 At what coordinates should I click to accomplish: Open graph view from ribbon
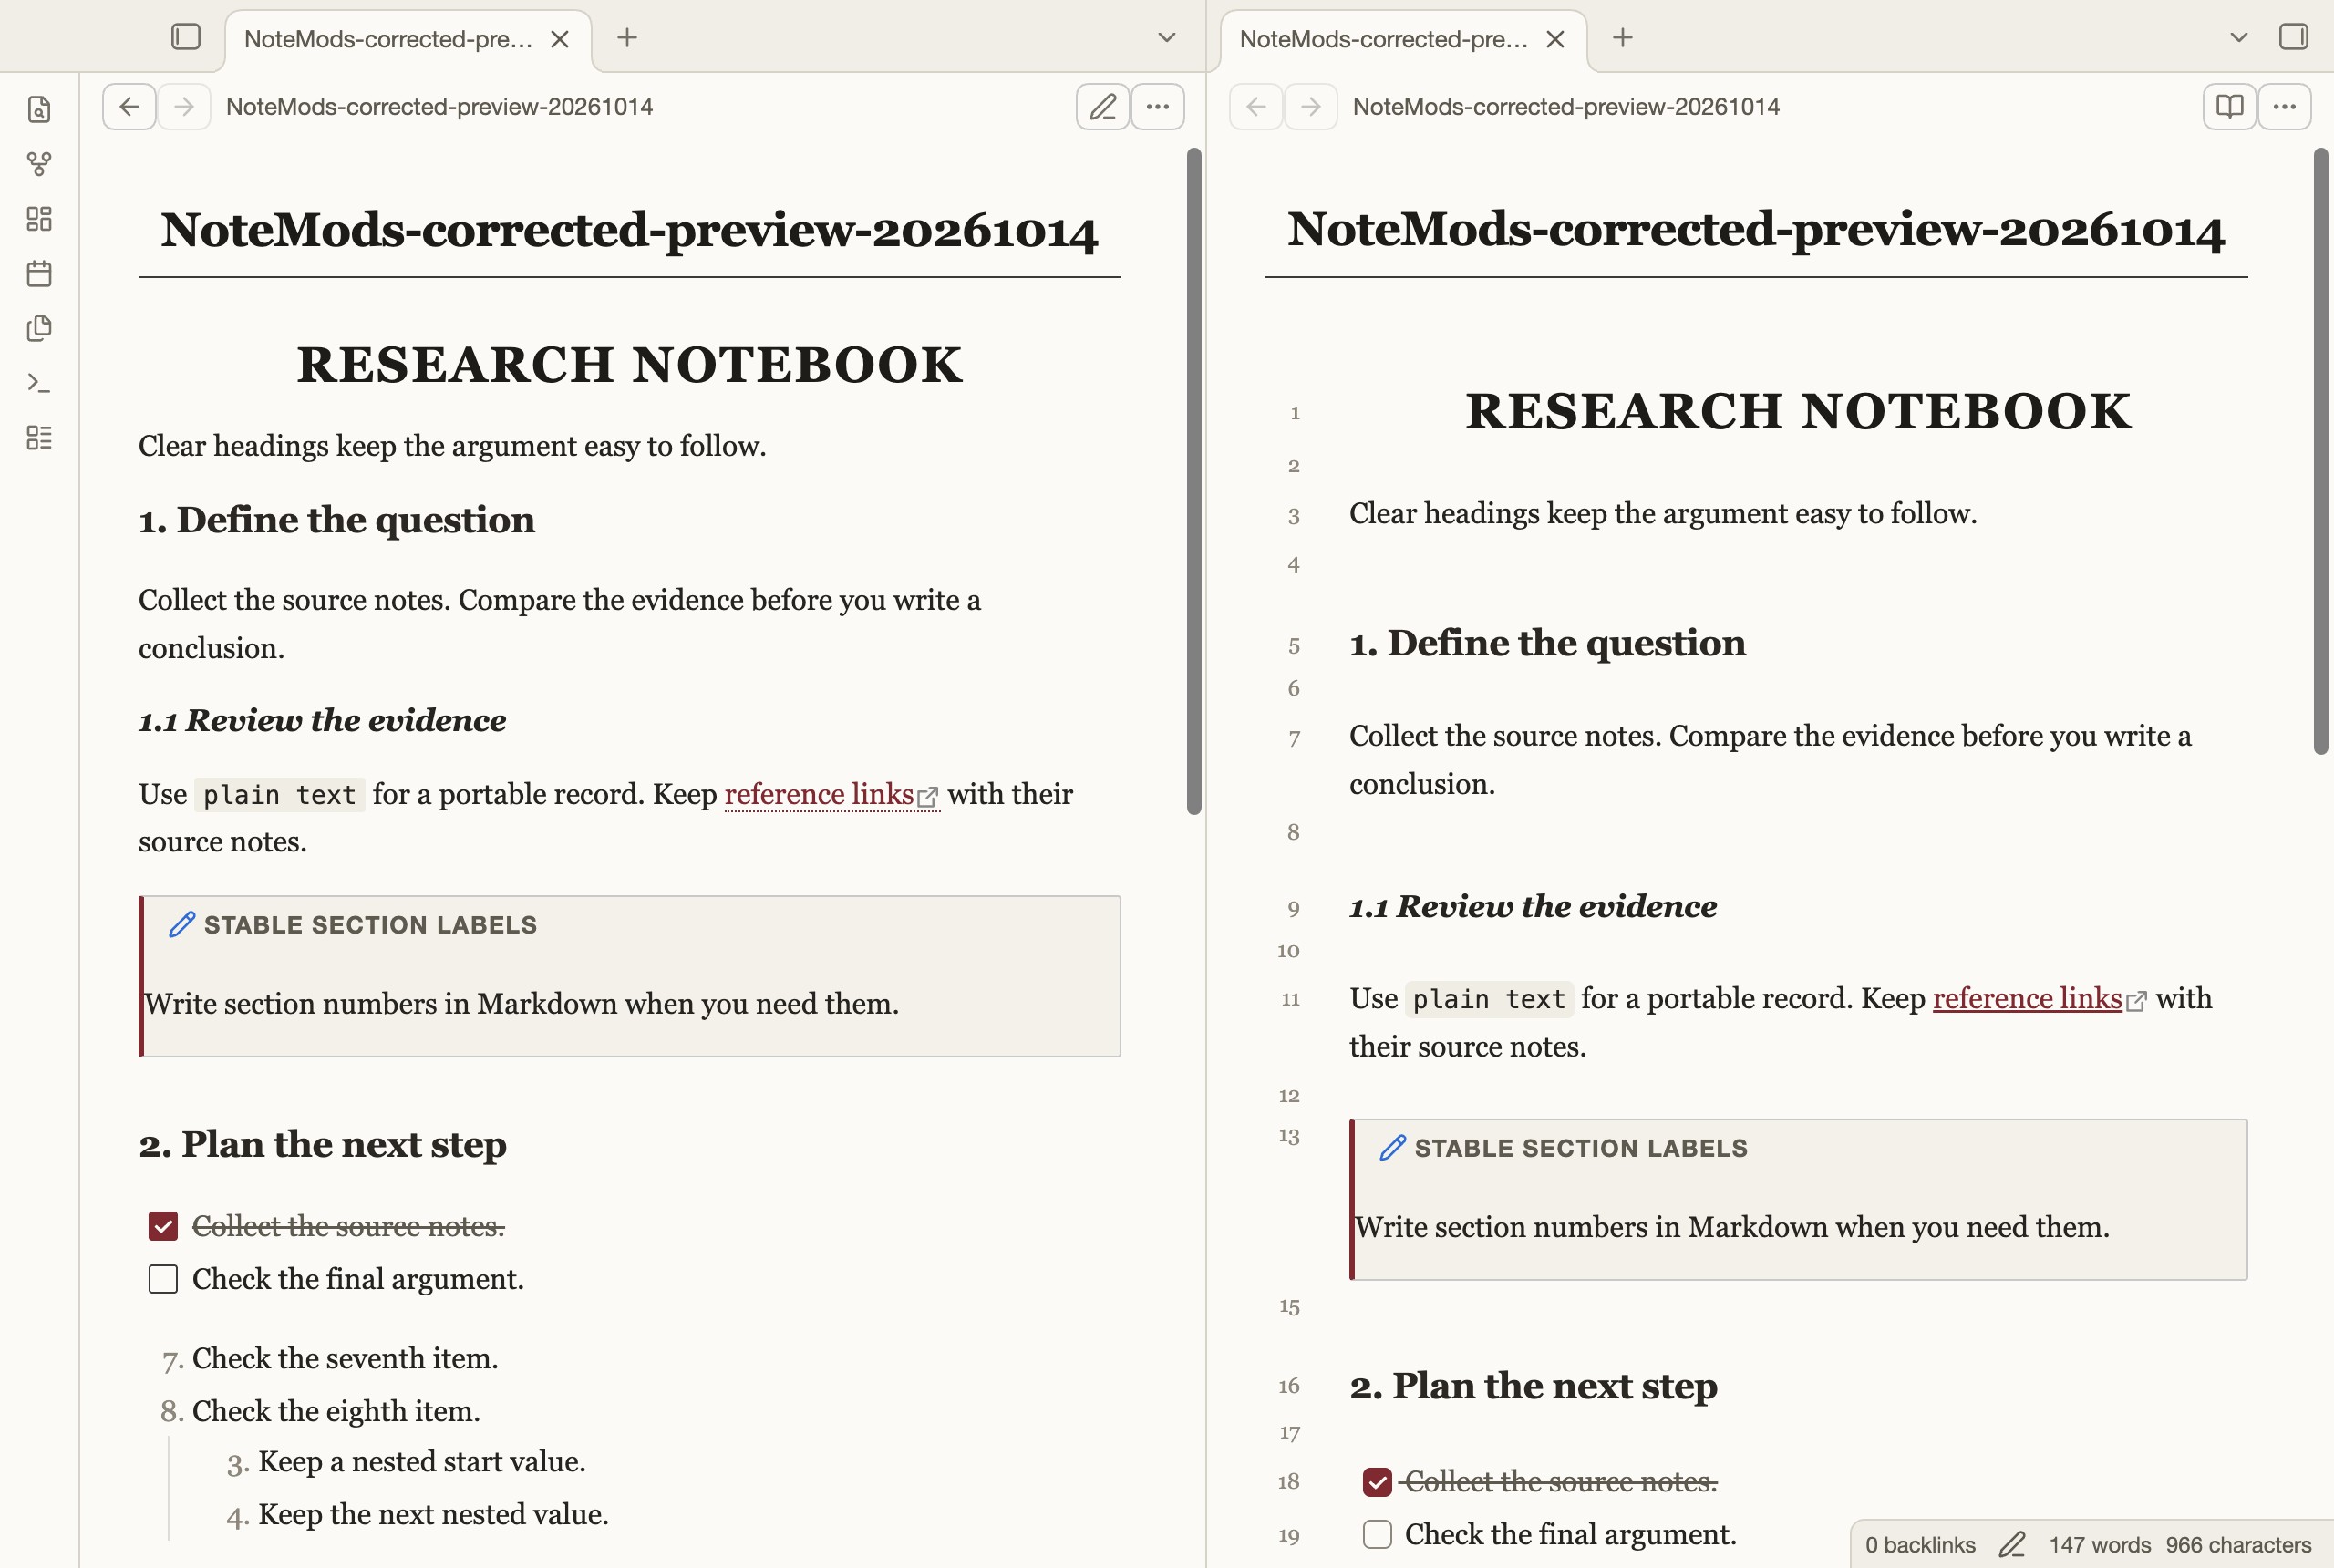[39, 164]
